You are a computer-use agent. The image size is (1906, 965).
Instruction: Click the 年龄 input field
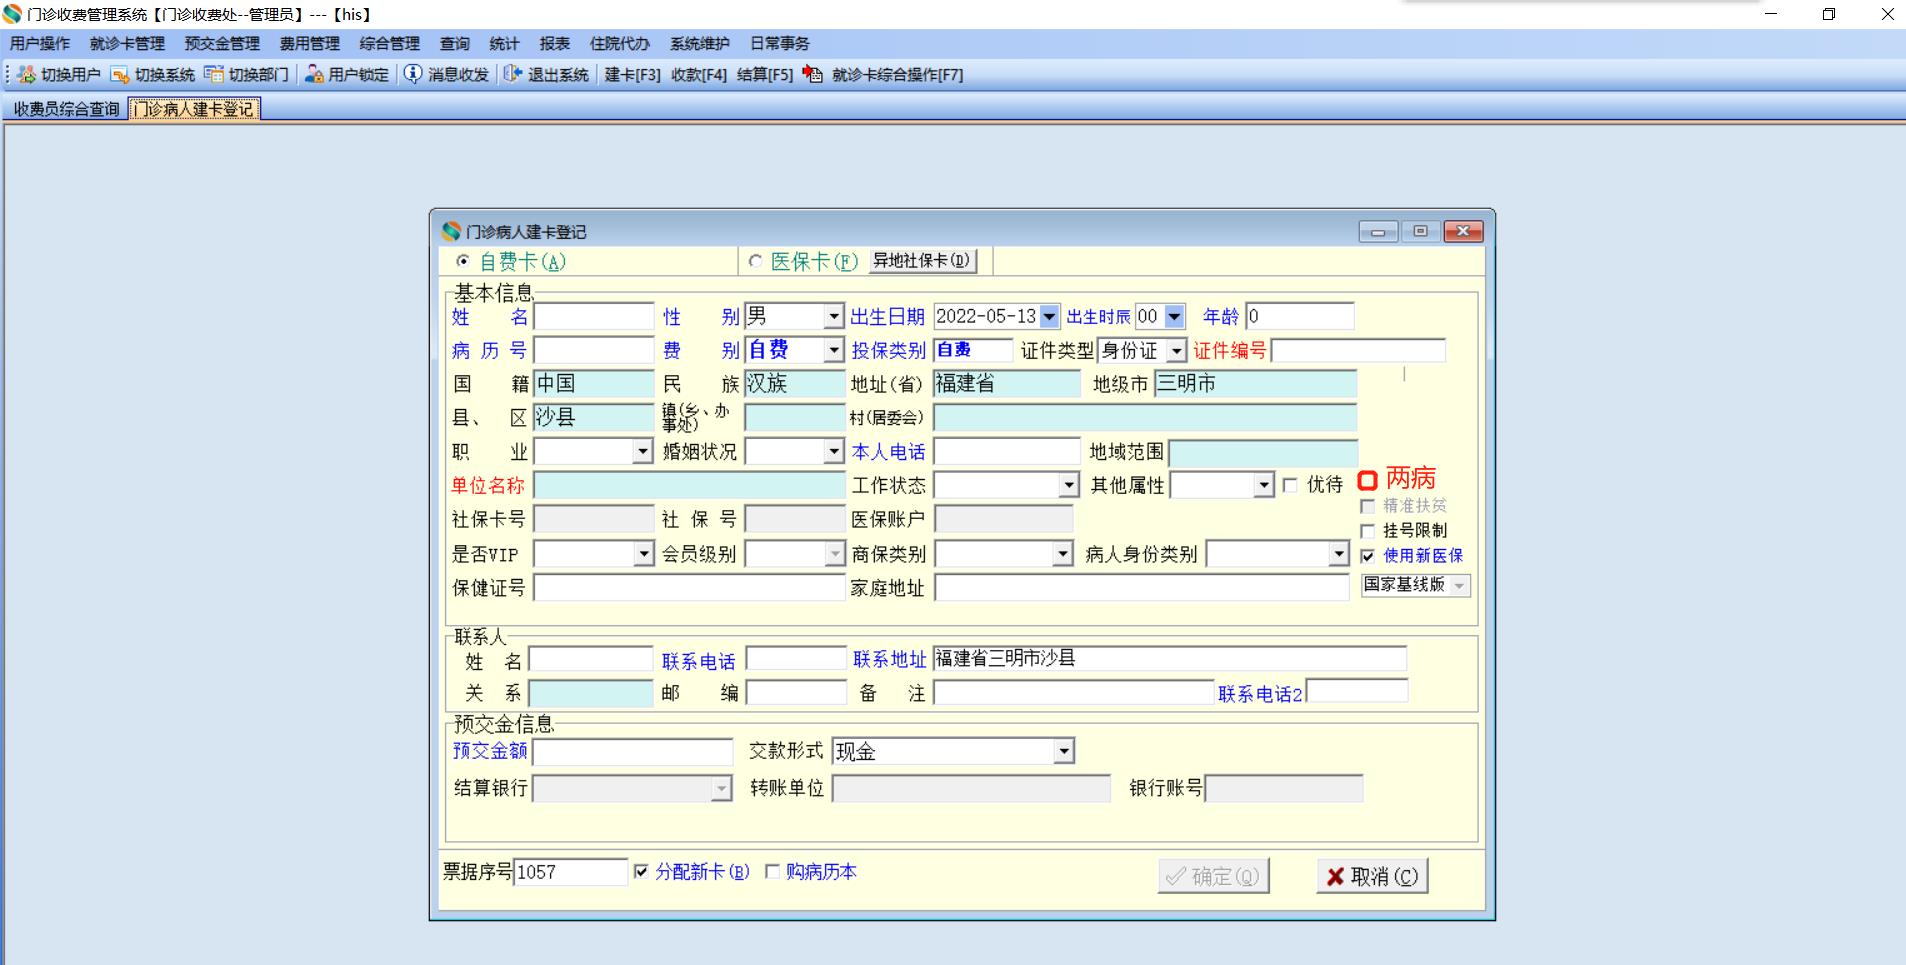[x=1300, y=317]
